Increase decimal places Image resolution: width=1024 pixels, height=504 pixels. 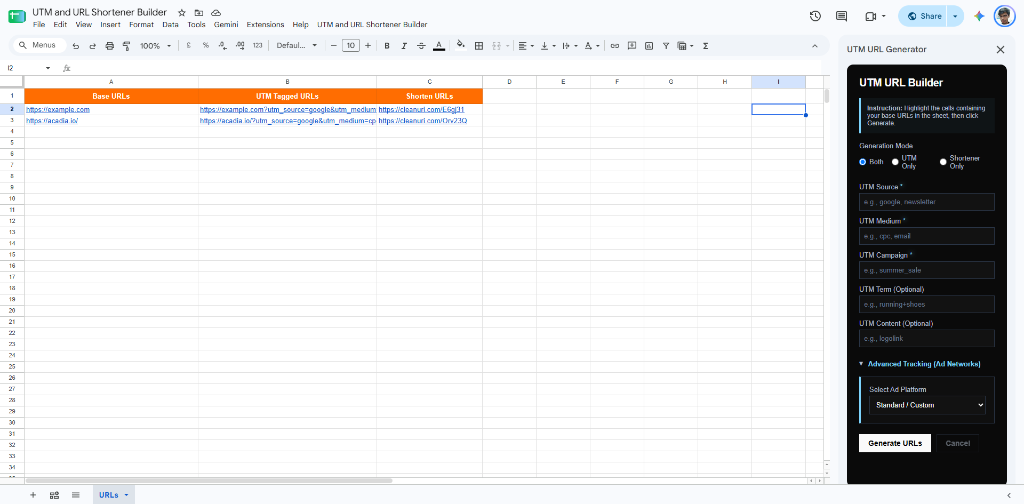[x=240, y=46]
